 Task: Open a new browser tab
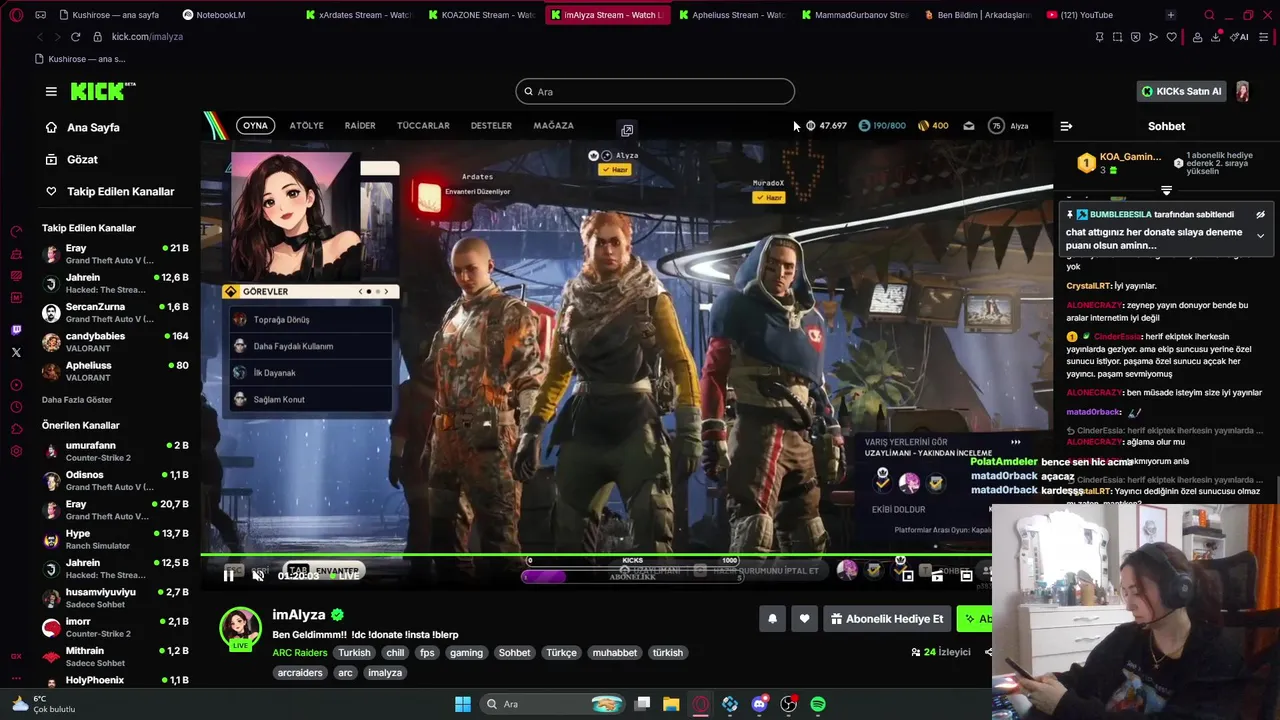click(x=1170, y=15)
